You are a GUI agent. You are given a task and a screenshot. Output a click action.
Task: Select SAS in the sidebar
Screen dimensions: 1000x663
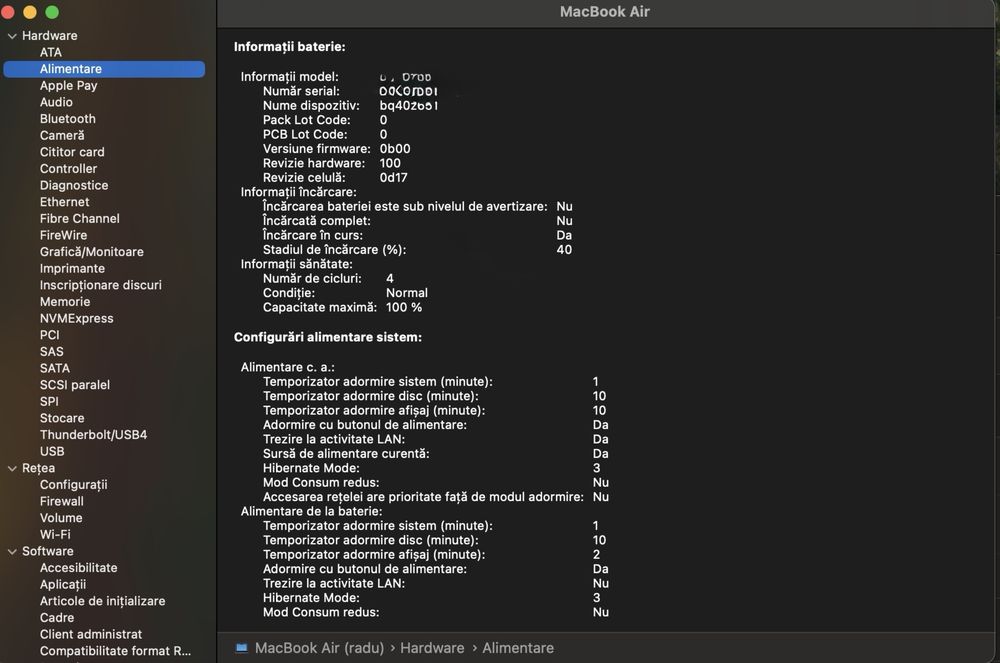tap(52, 351)
